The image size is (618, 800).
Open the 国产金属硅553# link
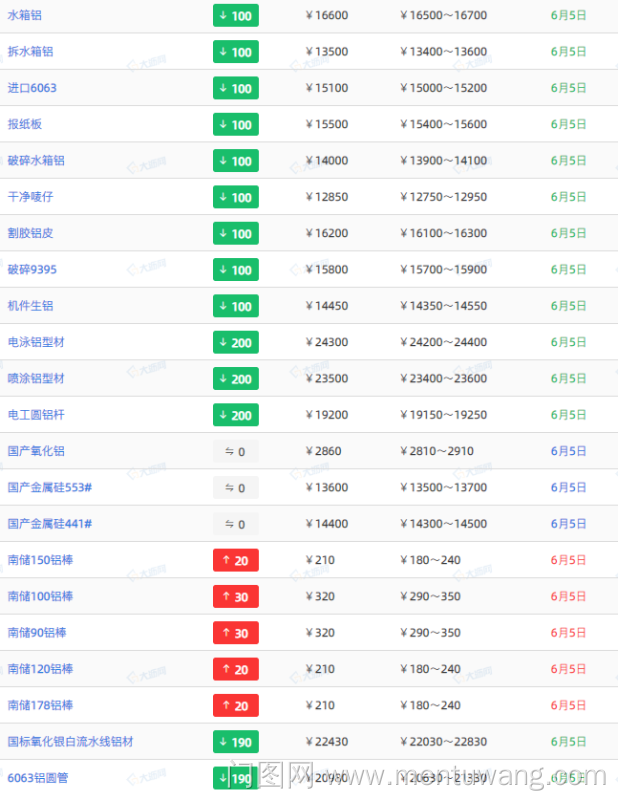50,488
